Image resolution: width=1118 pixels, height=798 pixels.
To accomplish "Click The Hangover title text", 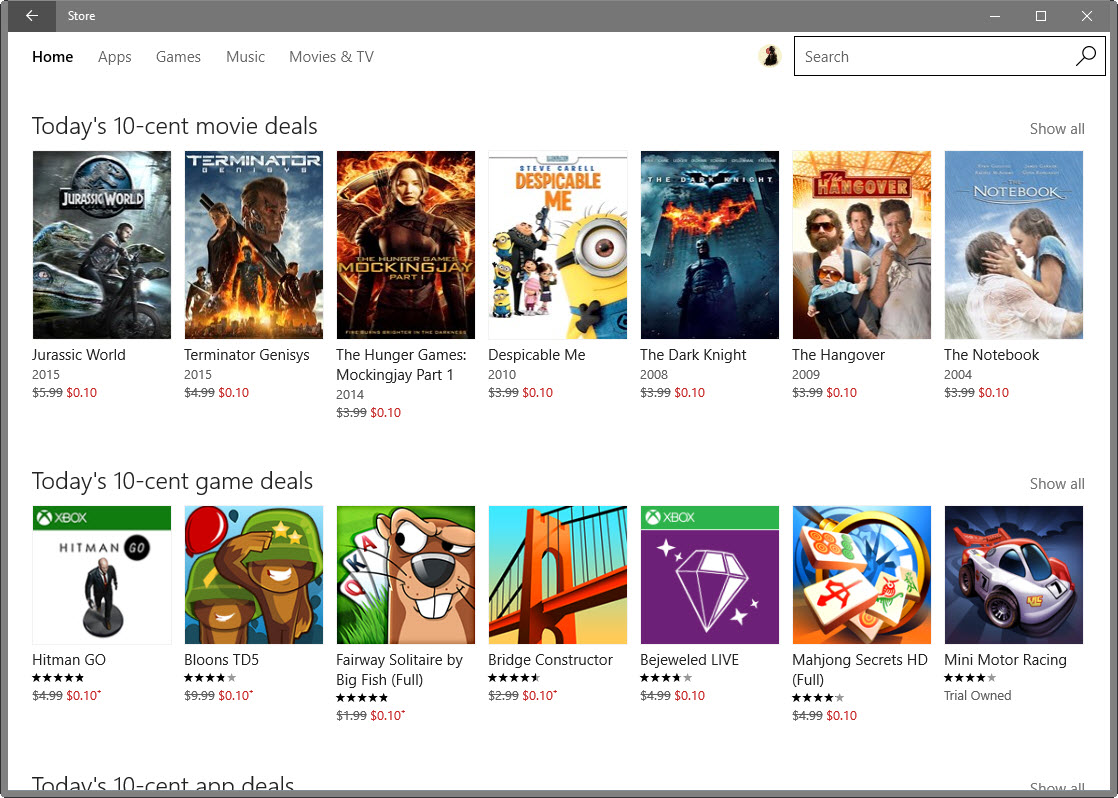I will 838,356.
